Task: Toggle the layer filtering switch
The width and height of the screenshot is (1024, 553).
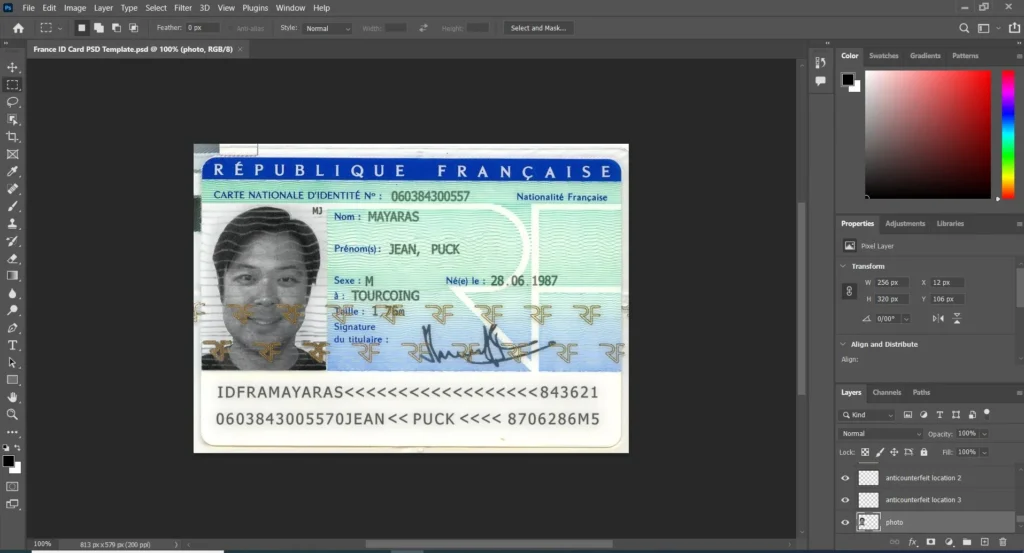Action: 987,413
